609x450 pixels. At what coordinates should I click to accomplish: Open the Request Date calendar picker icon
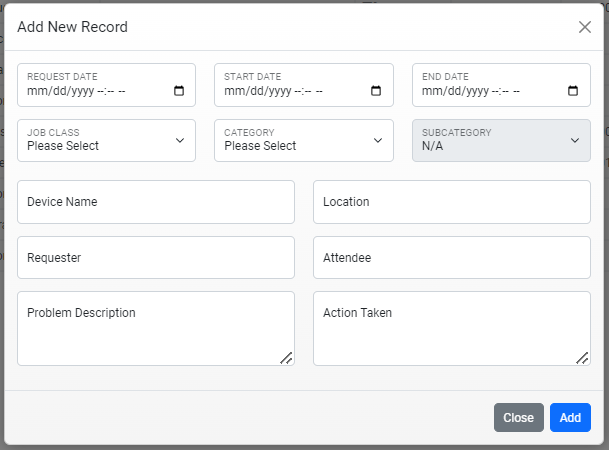point(179,91)
